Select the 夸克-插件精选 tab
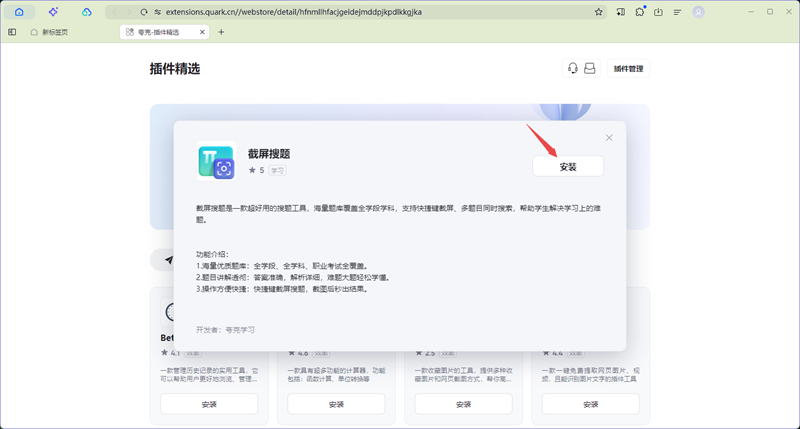The image size is (800, 429). coord(158,32)
